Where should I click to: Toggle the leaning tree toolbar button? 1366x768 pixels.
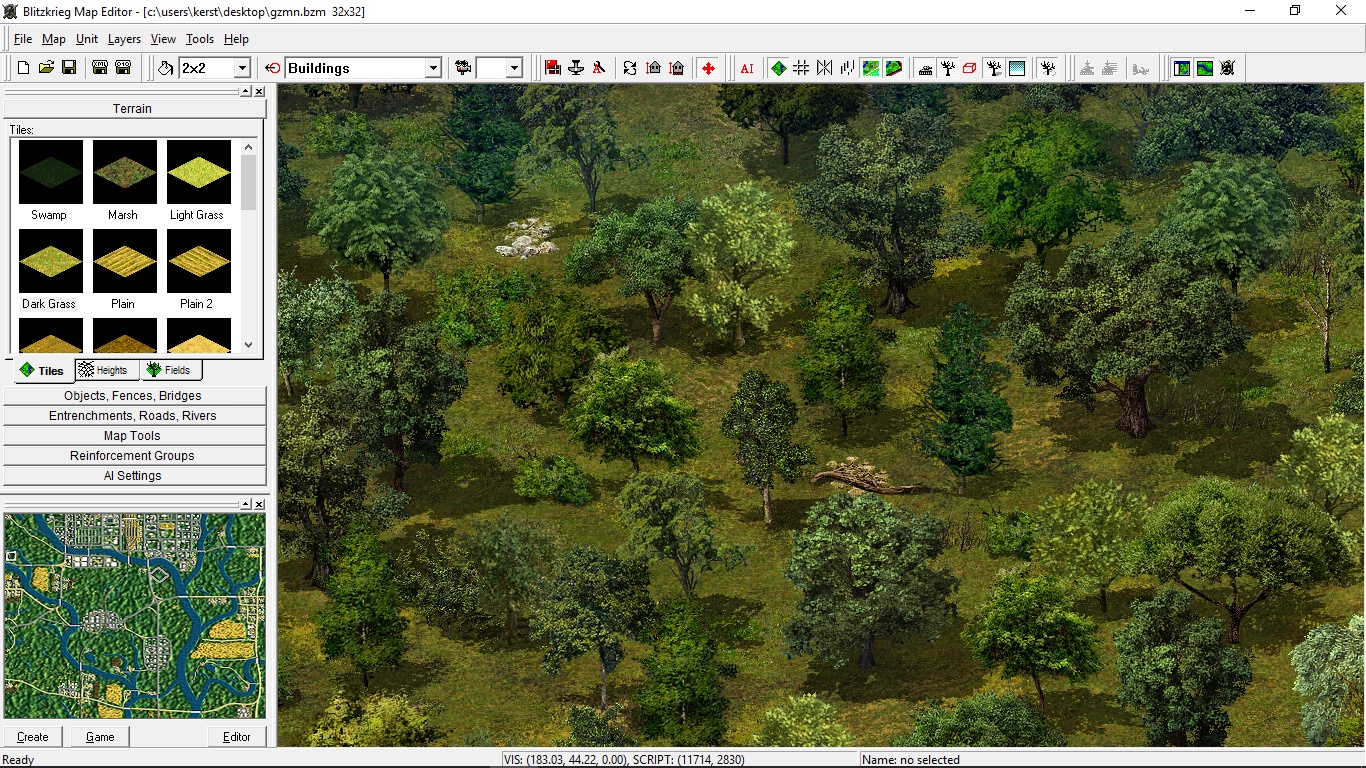point(1048,68)
